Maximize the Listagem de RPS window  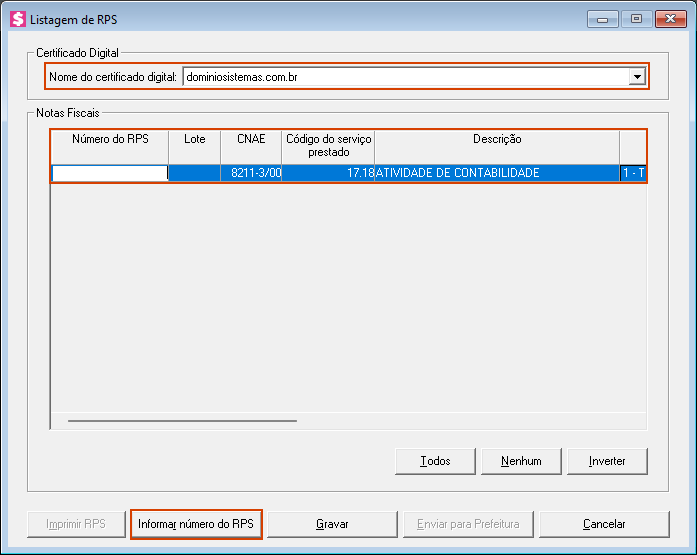[x=634, y=17]
